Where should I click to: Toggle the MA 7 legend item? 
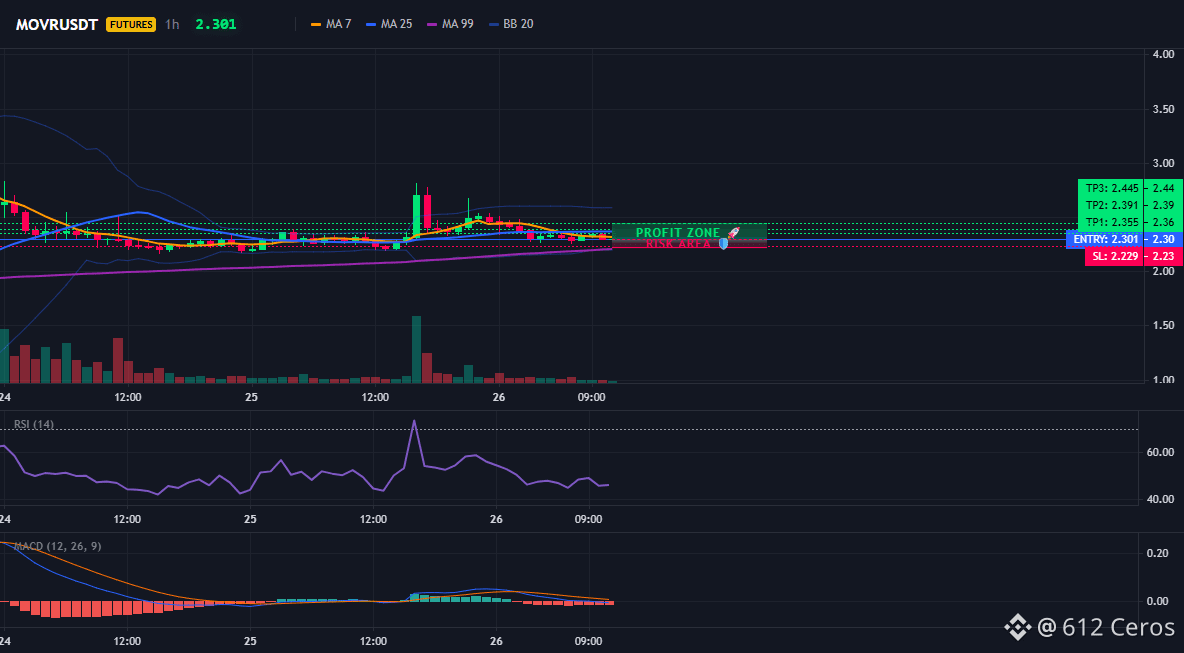coord(331,24)
